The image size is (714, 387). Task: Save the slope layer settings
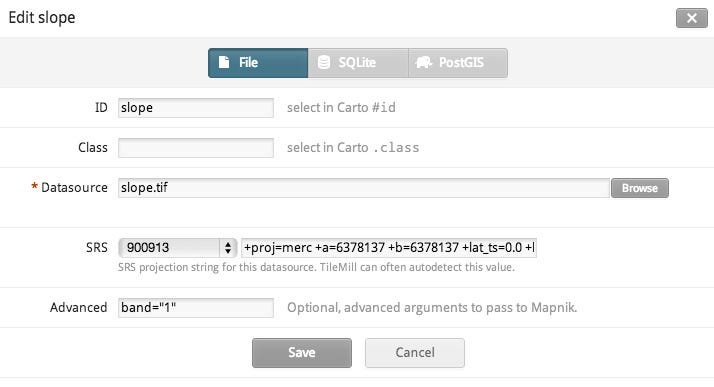302,353
